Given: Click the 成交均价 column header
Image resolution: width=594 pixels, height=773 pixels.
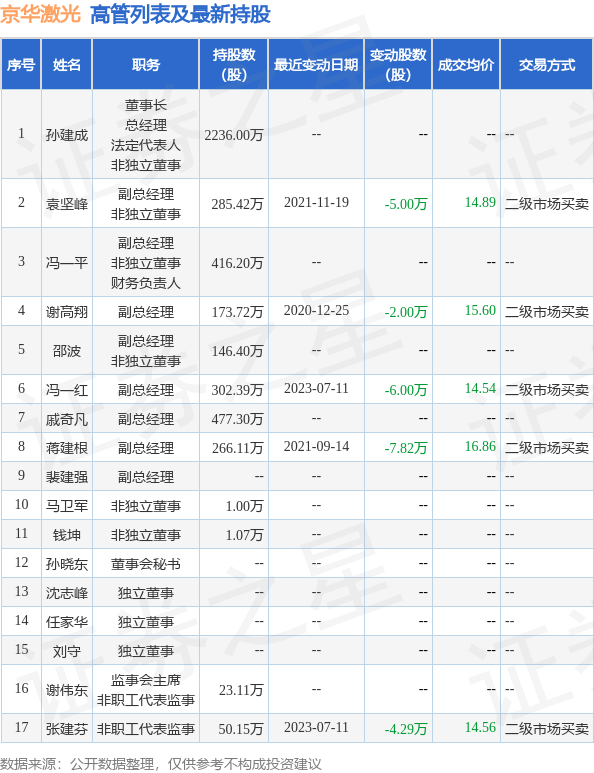Looking at the screenshot, I should coord(466,65).
